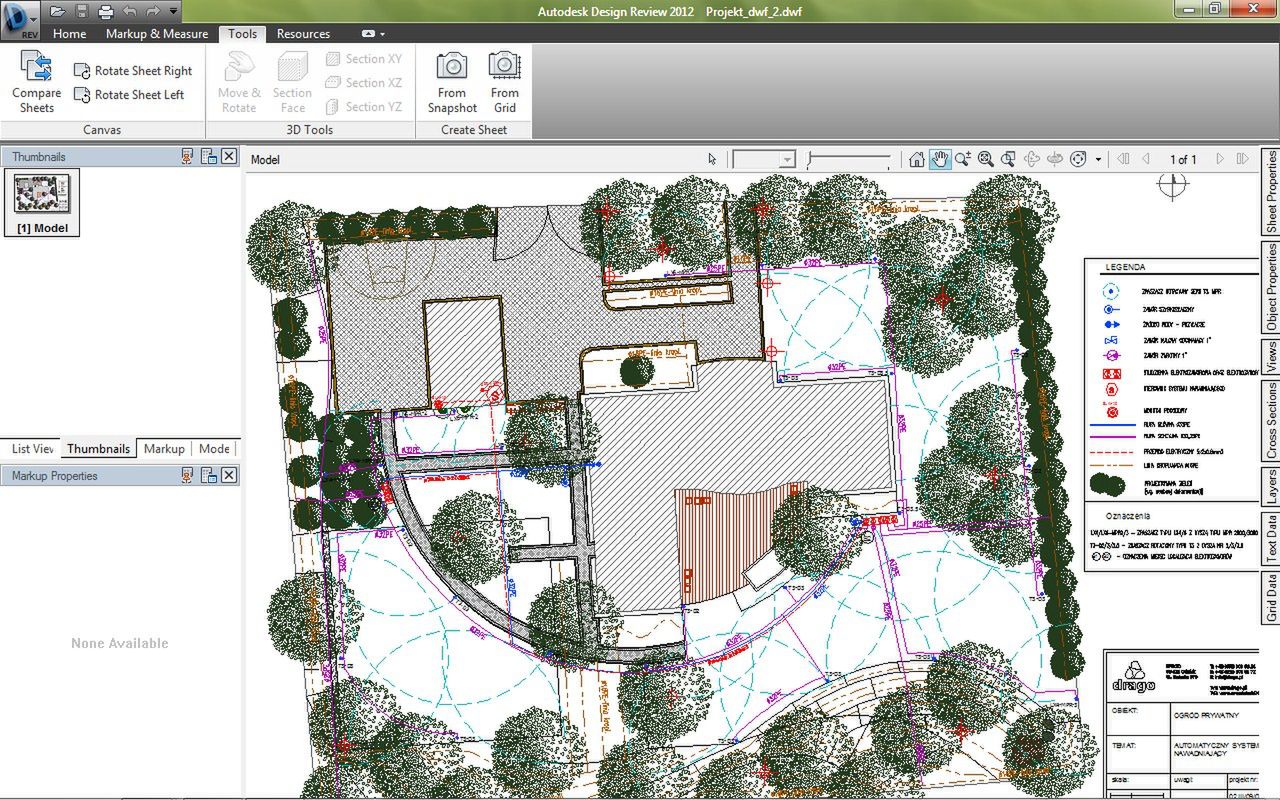
Task: Click the Move & Rotate 3D tool
Action: pos(239,82)
